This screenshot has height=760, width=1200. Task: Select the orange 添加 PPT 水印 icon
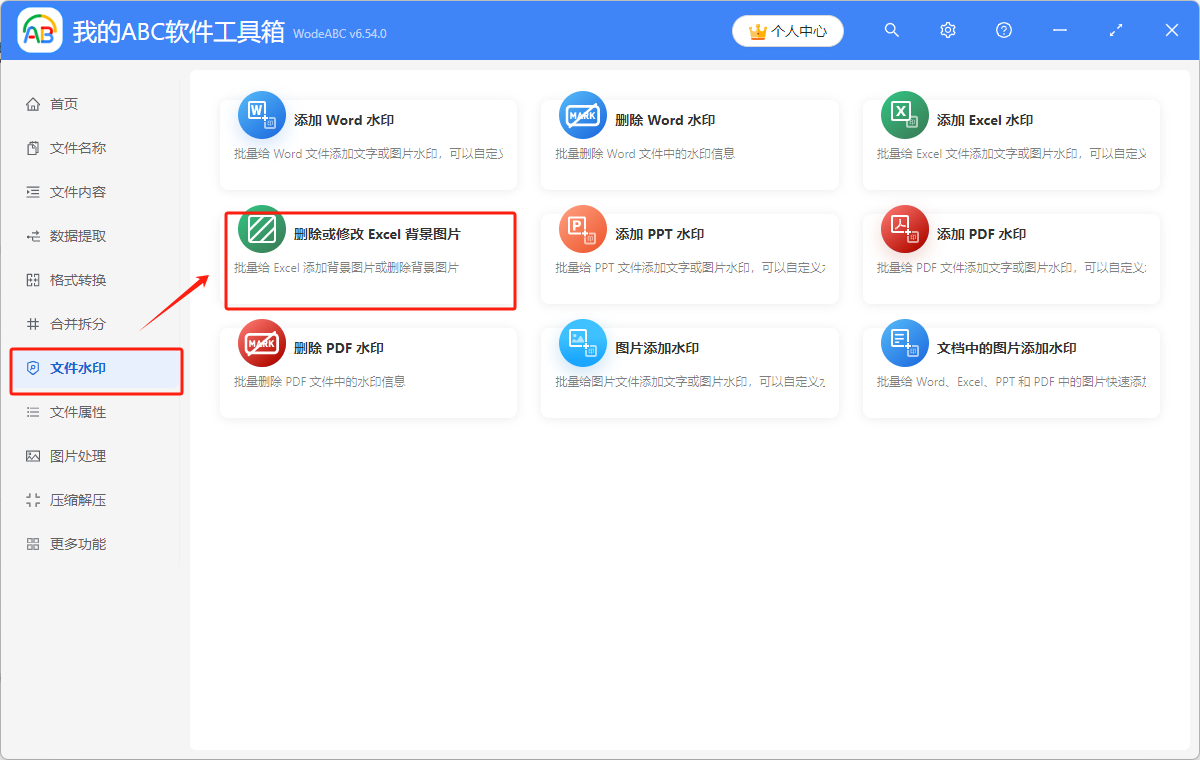tap(583, 228)
